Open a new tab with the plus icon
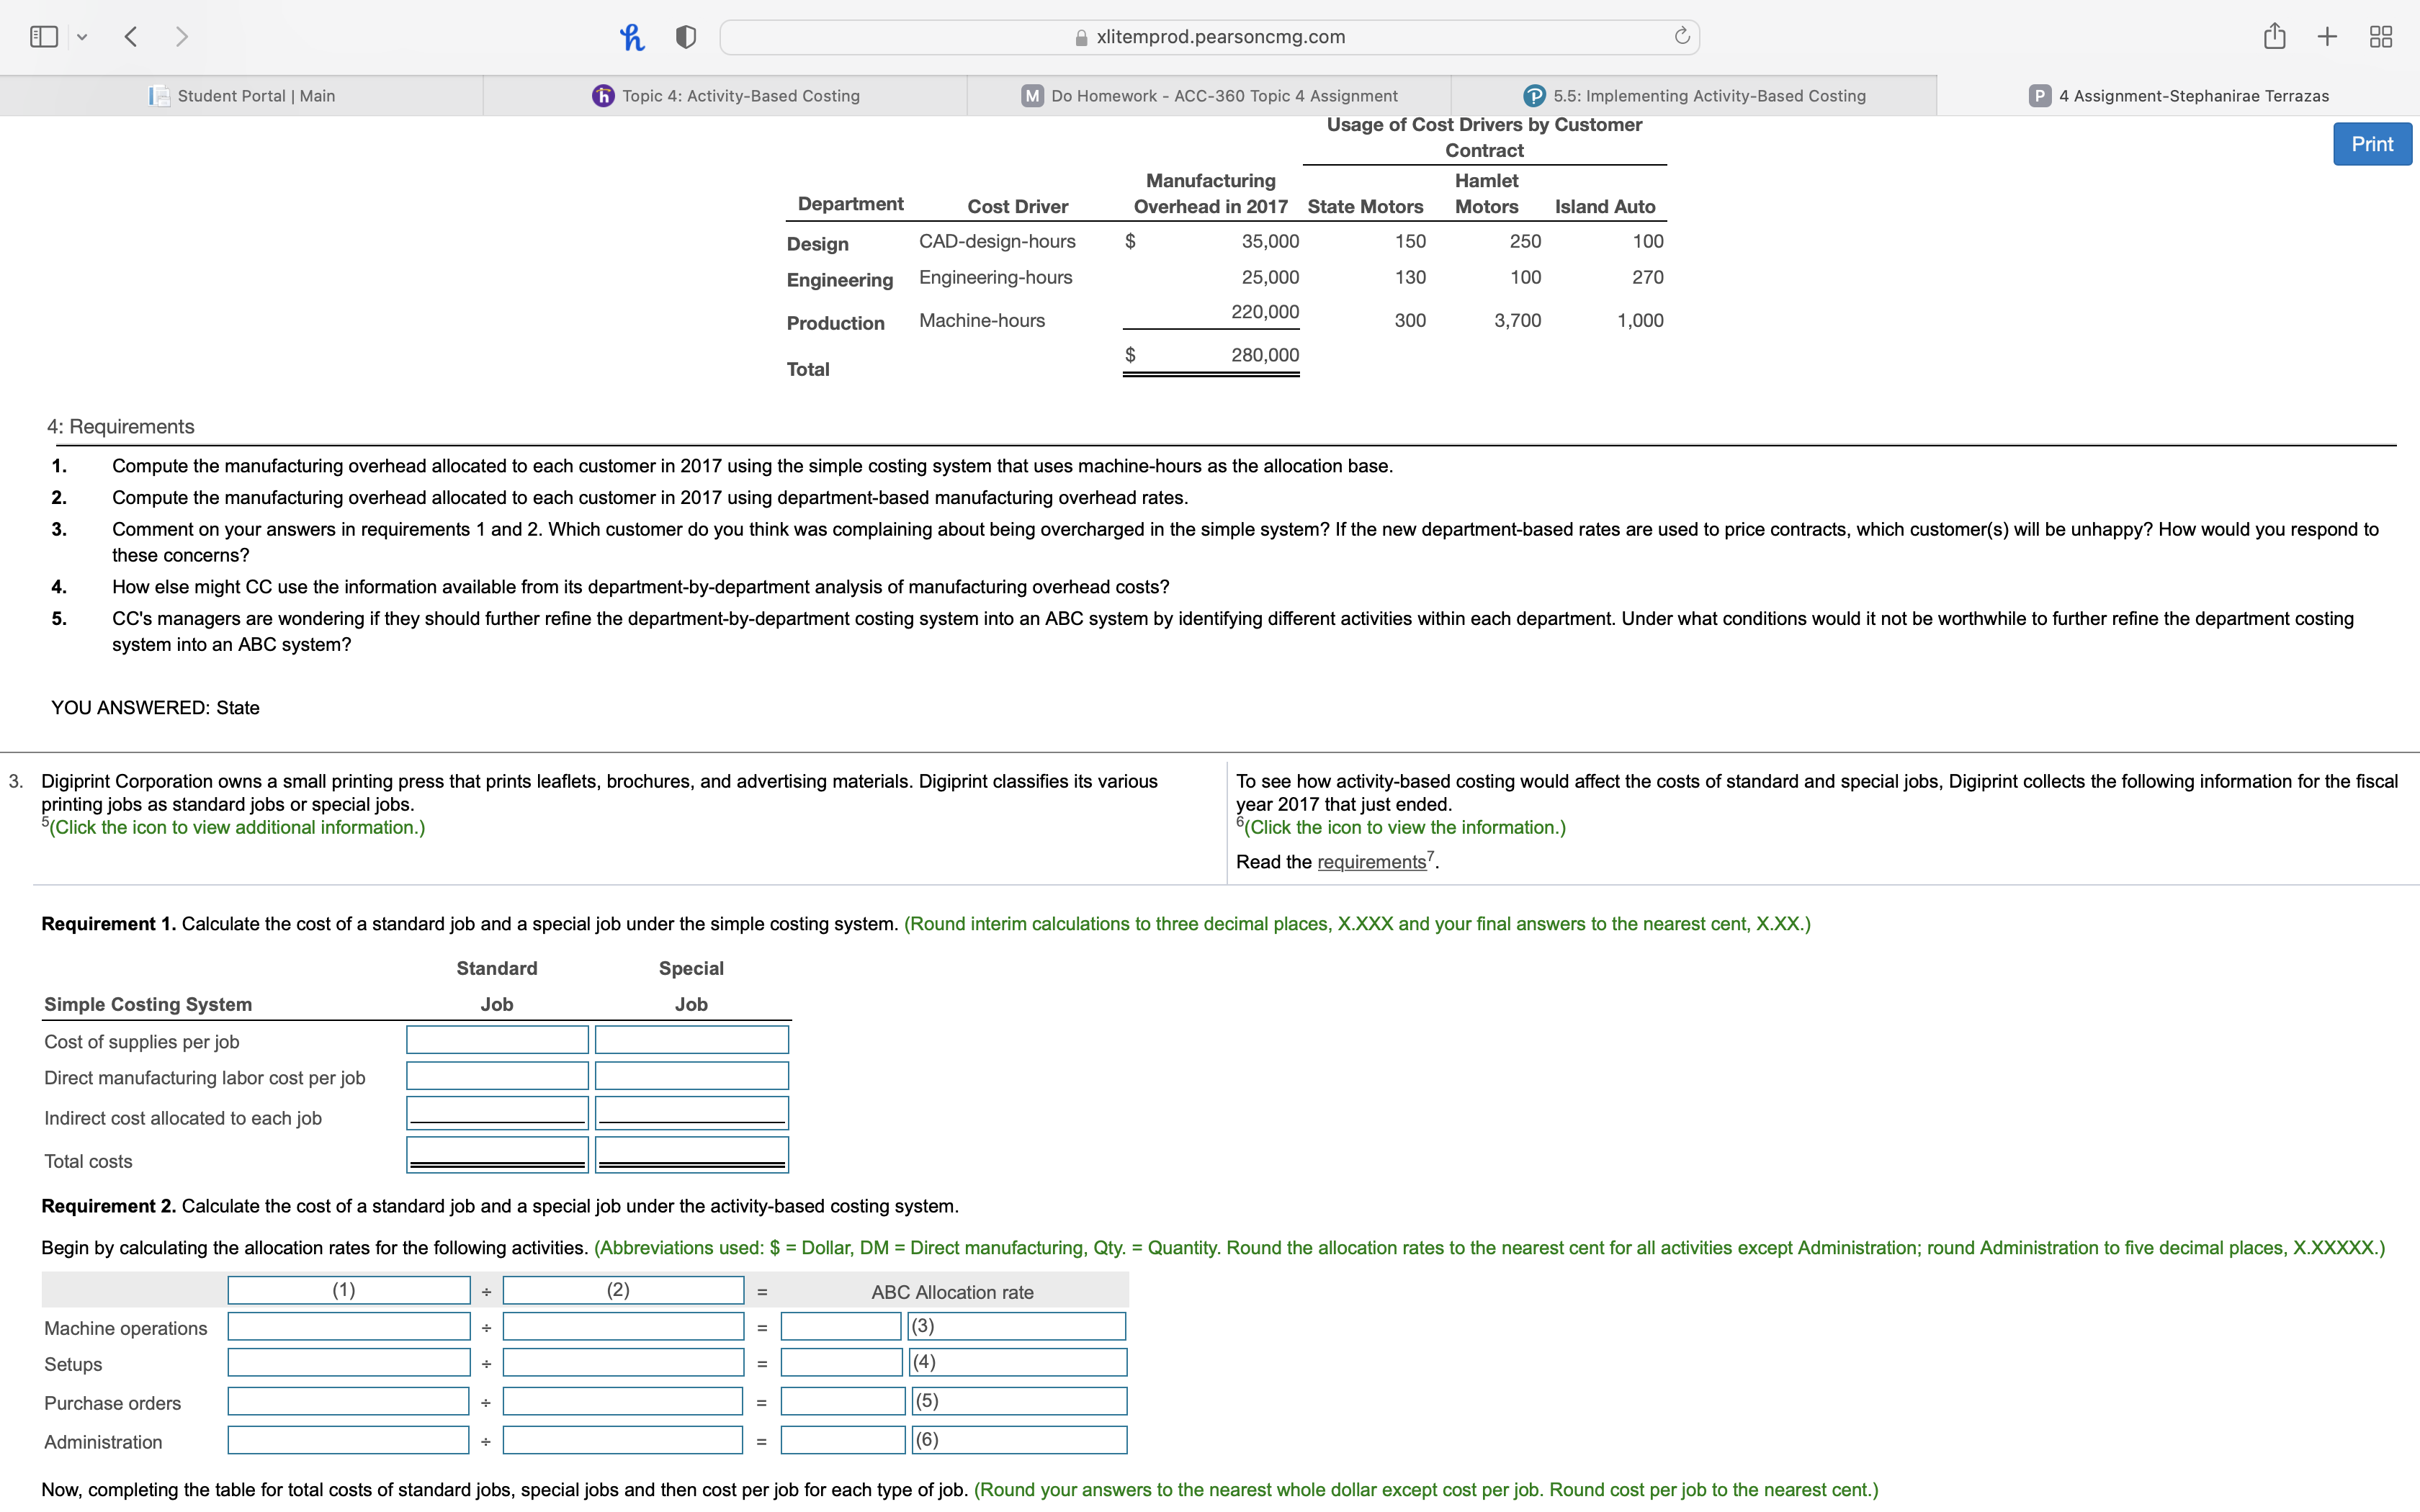2420x1512 pixels. tap(2327, 37)
